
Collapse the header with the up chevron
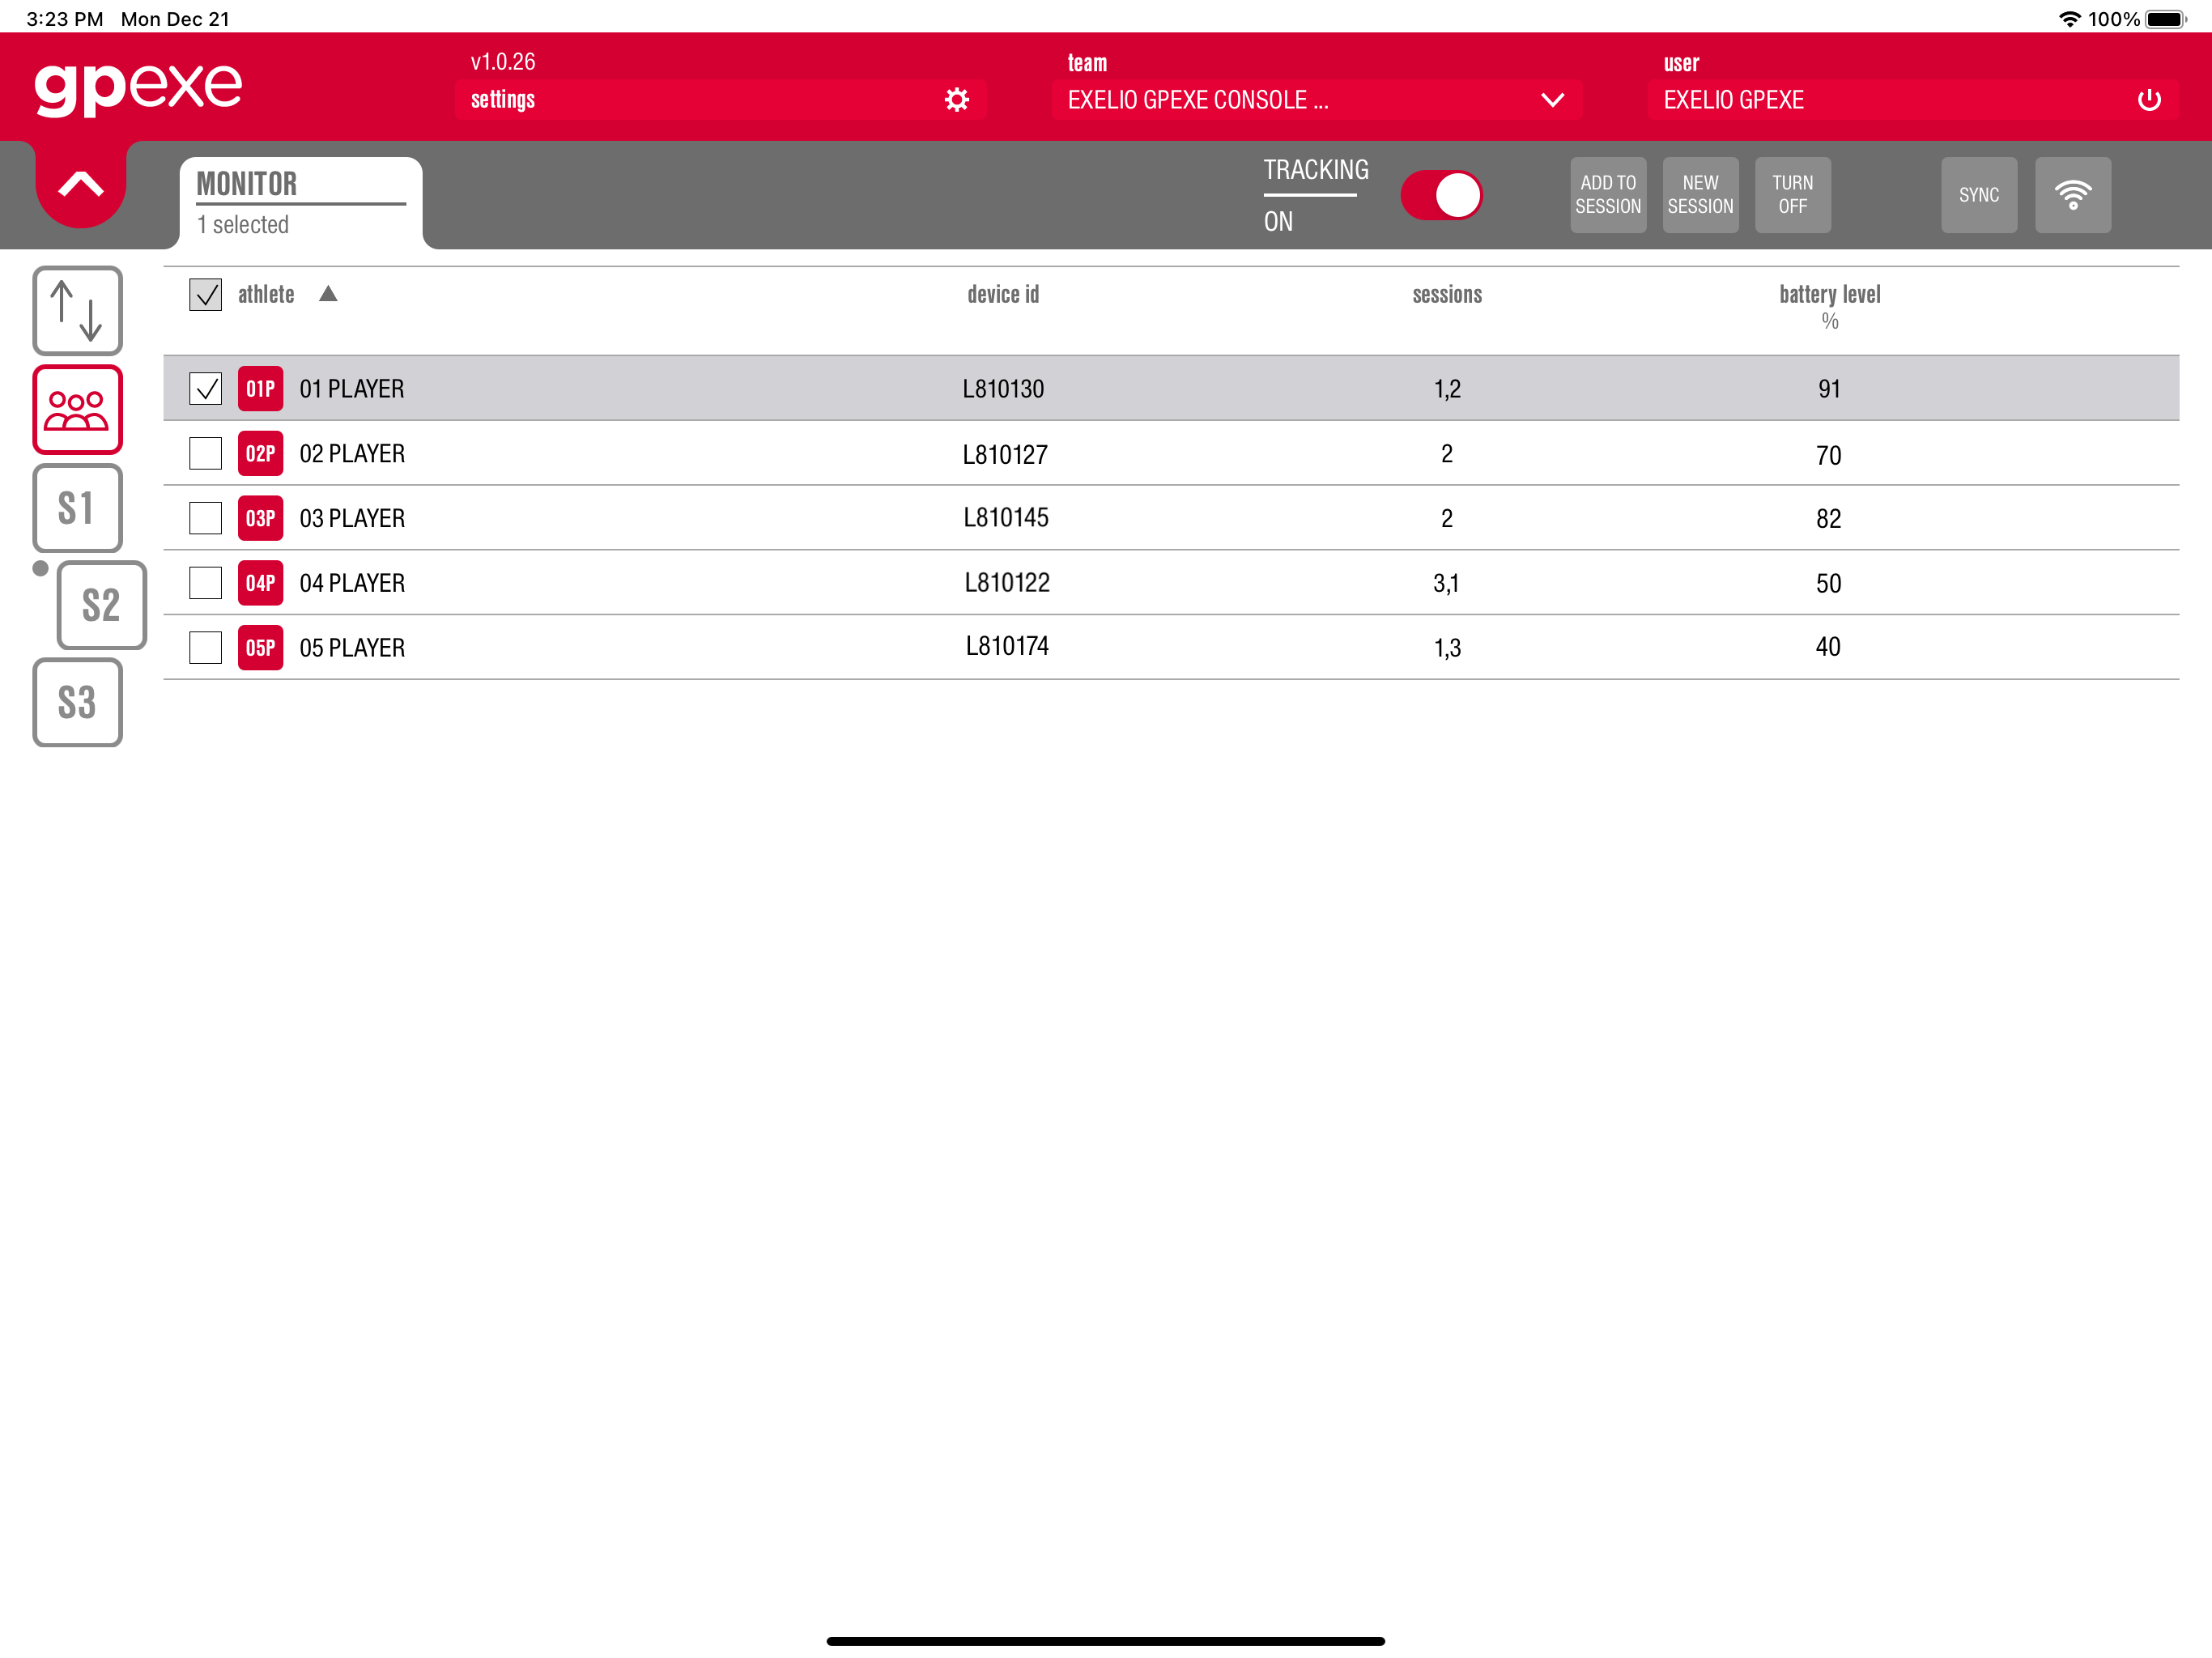81,184
